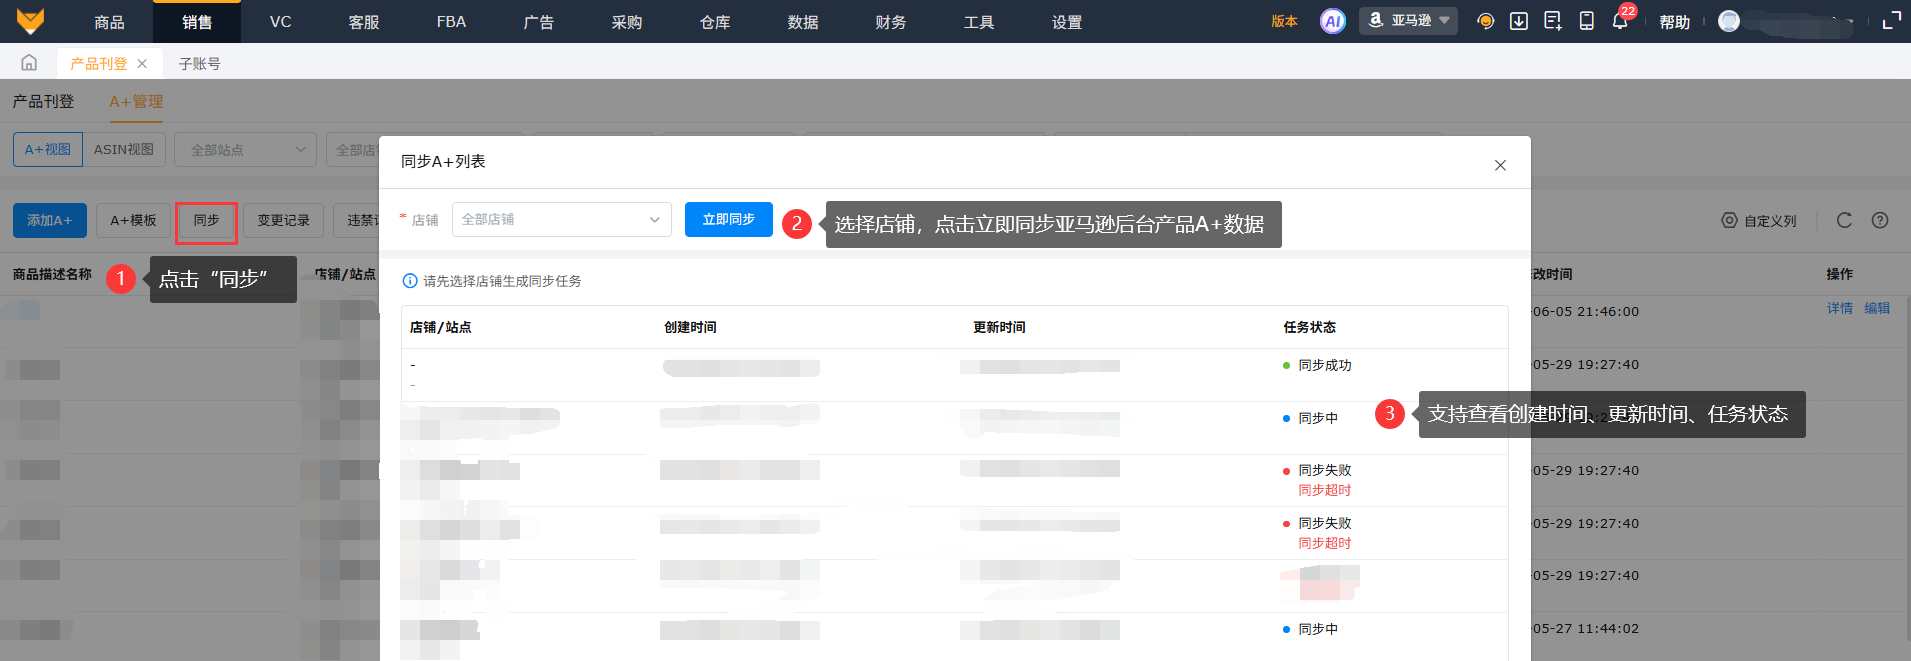Click the 帮助 link

click(x=1675, y=22)
